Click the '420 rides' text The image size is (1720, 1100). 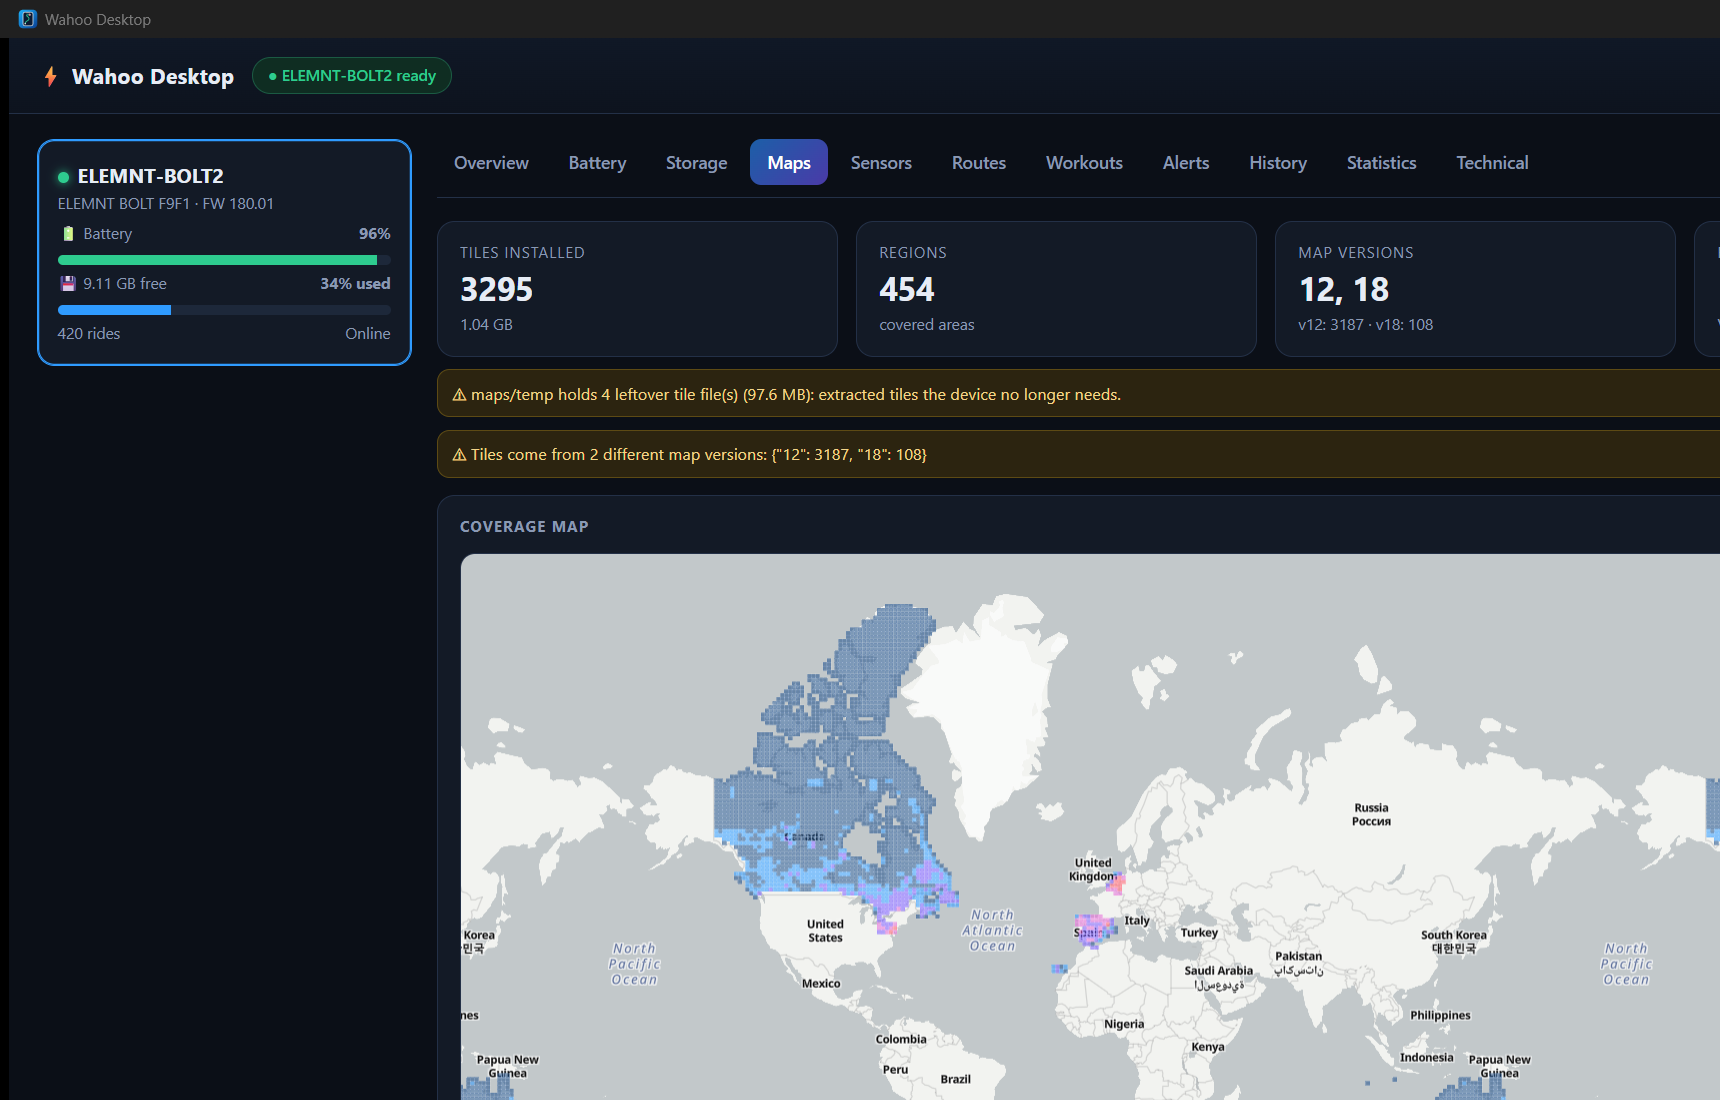pos(89,334)
